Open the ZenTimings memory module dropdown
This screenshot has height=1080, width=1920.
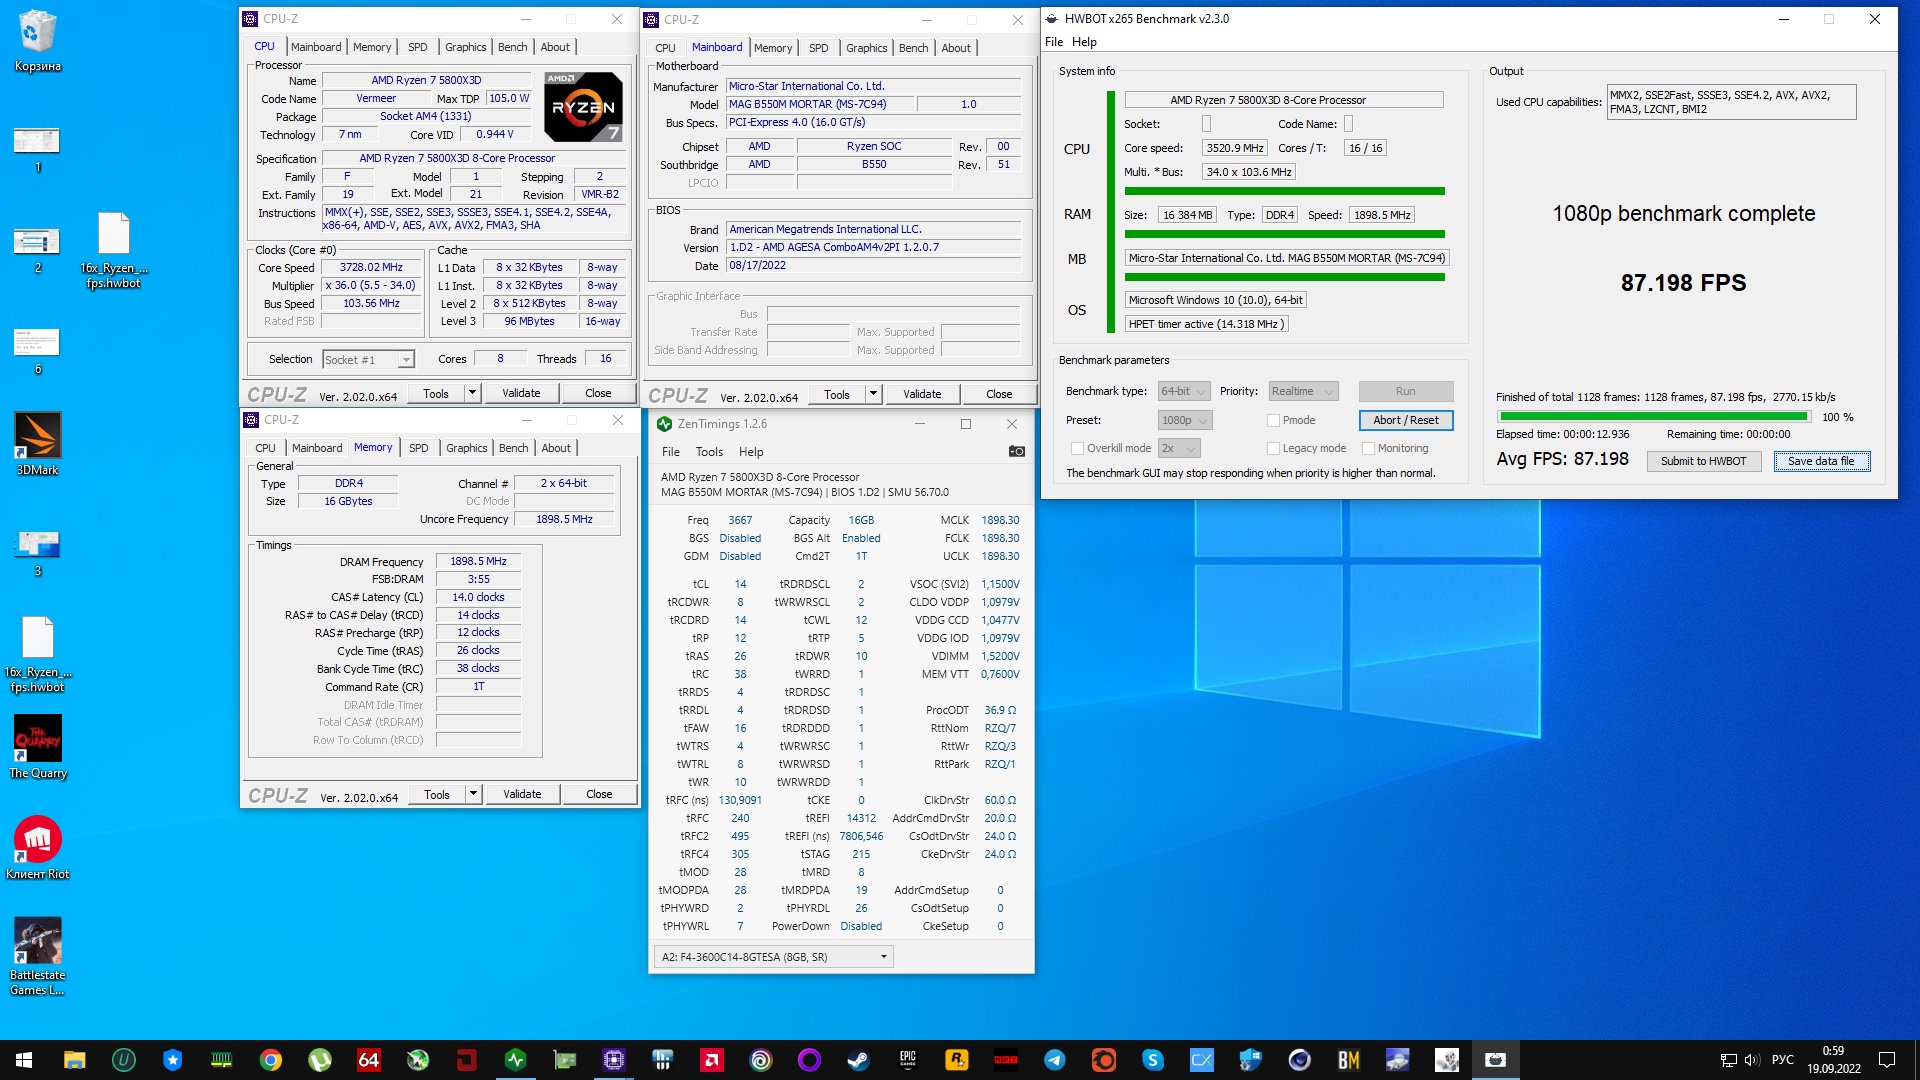(x=773, y=957)
